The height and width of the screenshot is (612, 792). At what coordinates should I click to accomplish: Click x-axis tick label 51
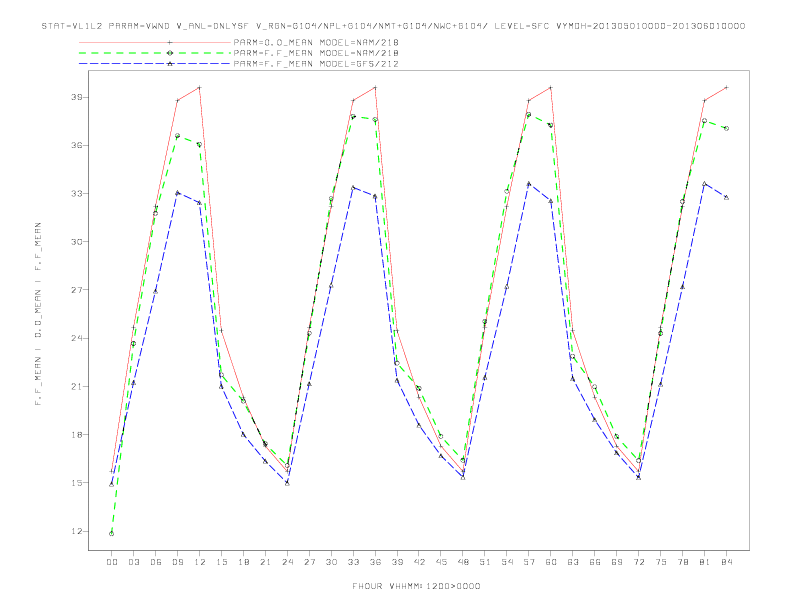485,562
